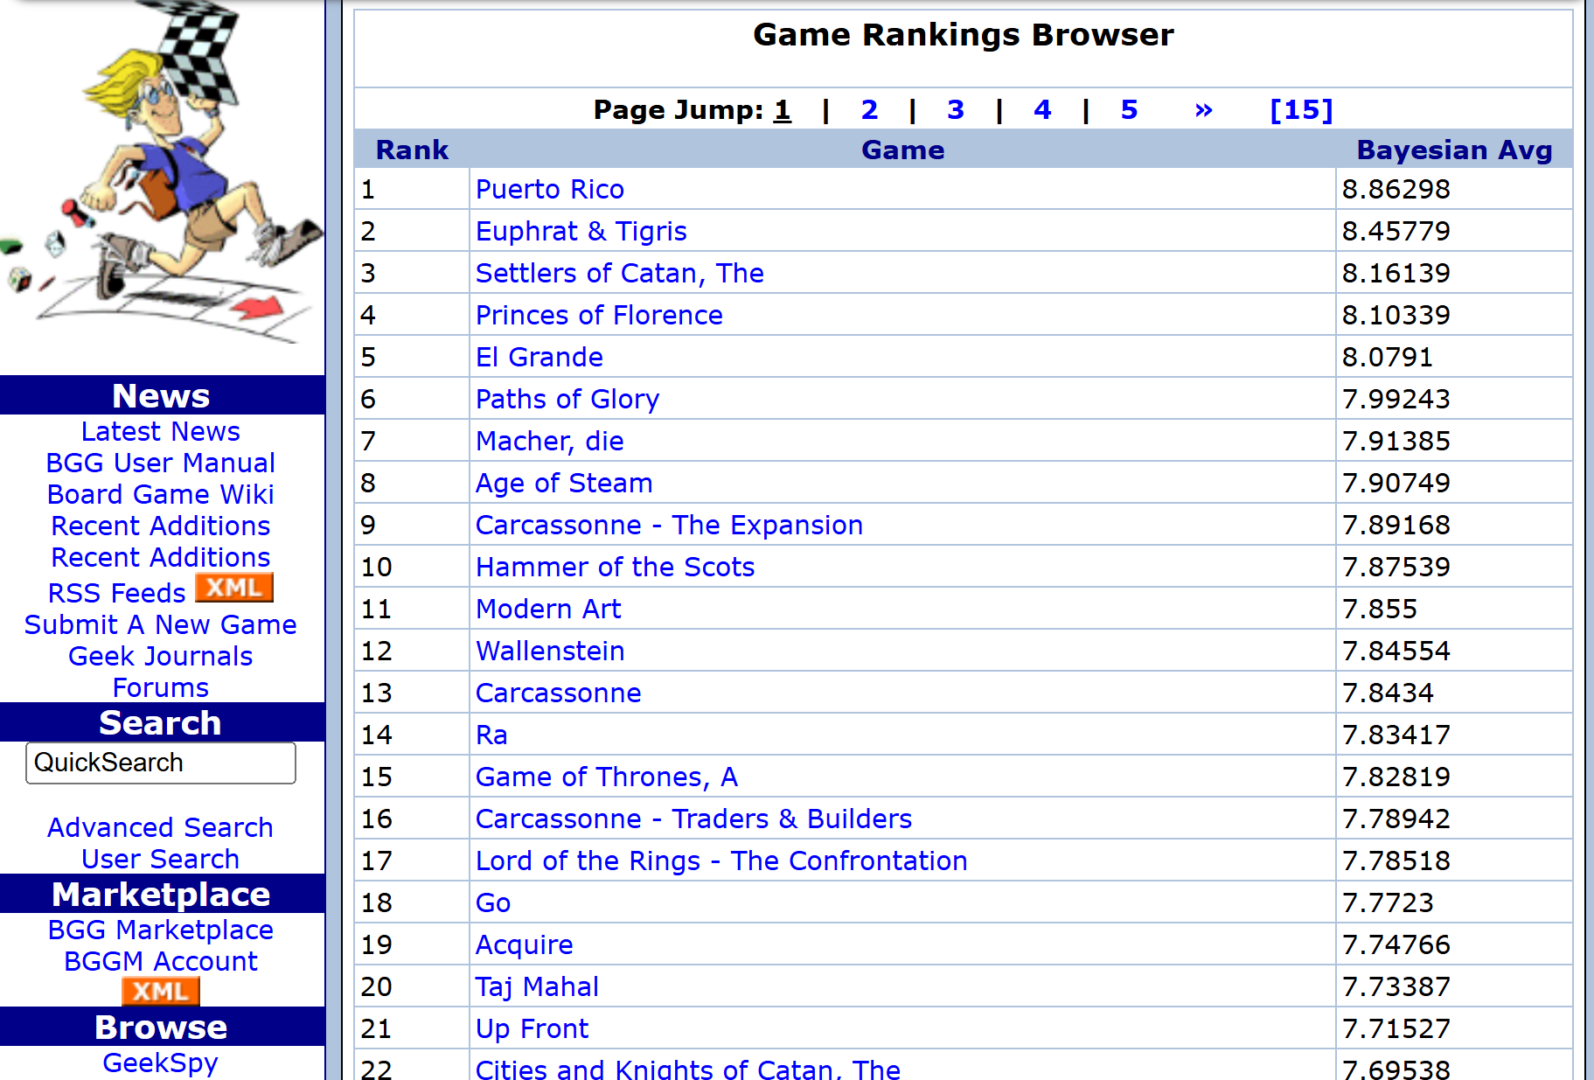Sort by Bayesian Avg column header
This screenshot has height=1080, width=1594.
[1454, 150]
